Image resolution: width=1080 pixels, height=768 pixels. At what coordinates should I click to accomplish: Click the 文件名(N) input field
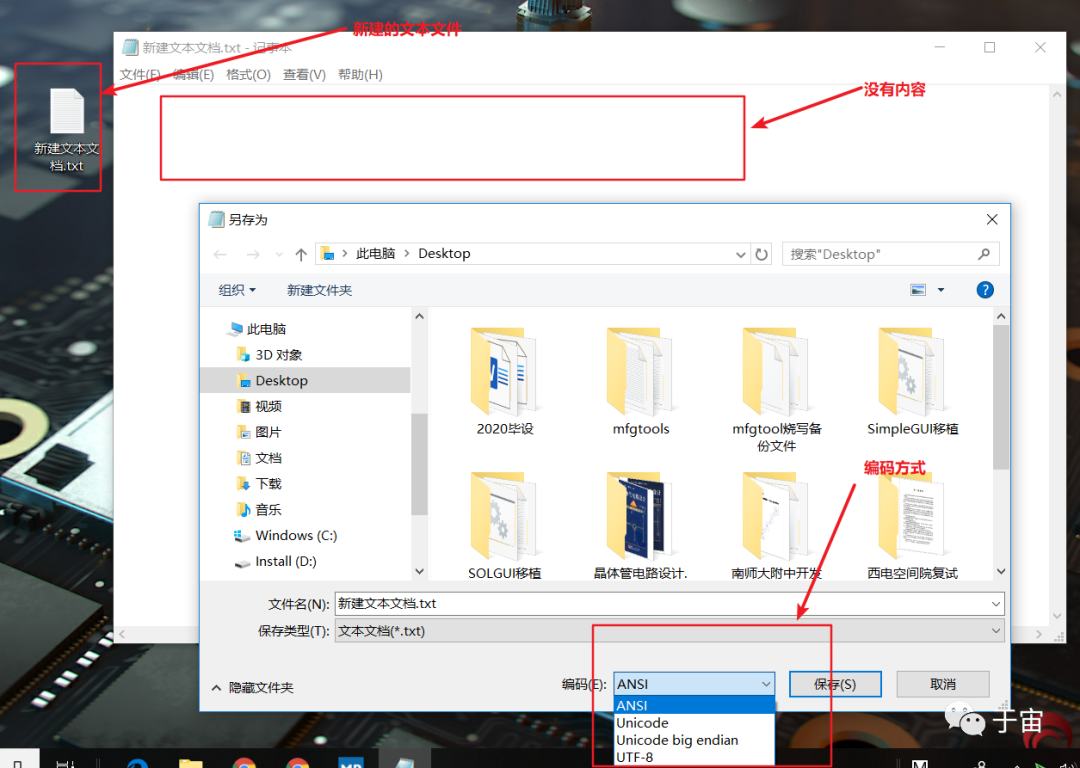pos(661,603)
